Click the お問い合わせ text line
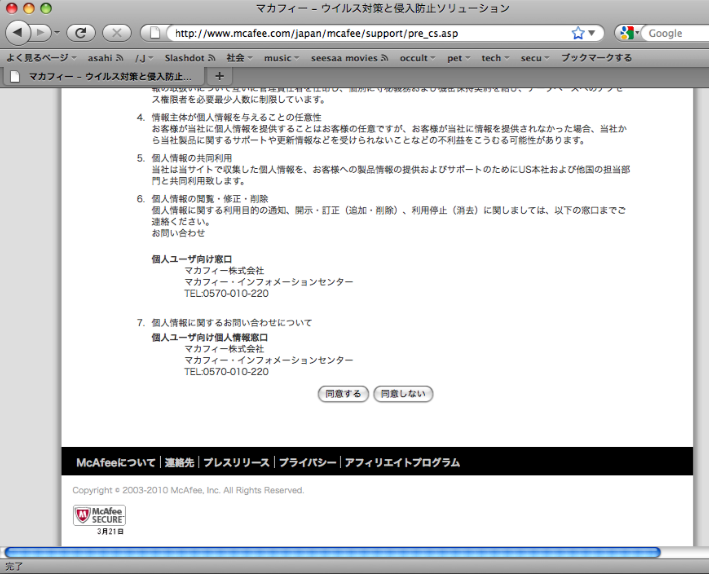 (178, 233)
